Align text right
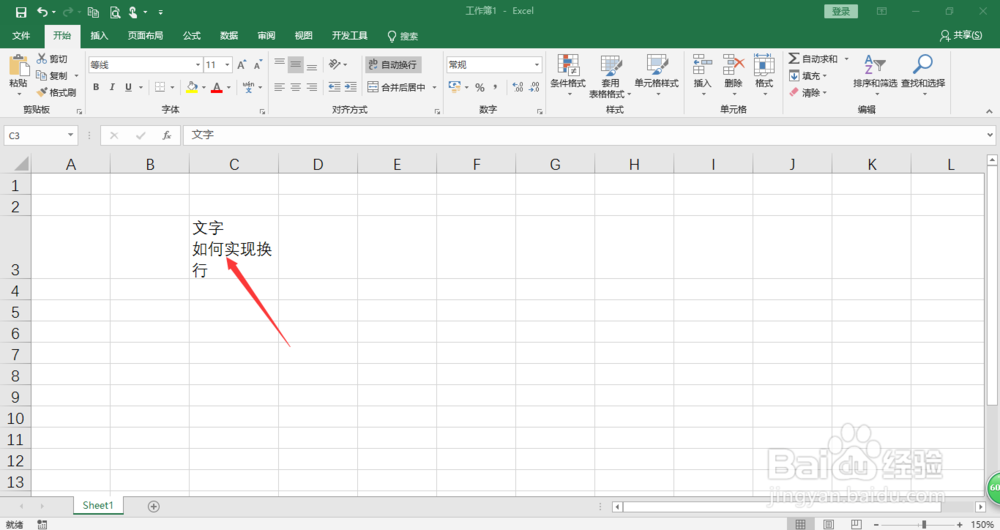 pyautogui.click(x=312, y=87)
